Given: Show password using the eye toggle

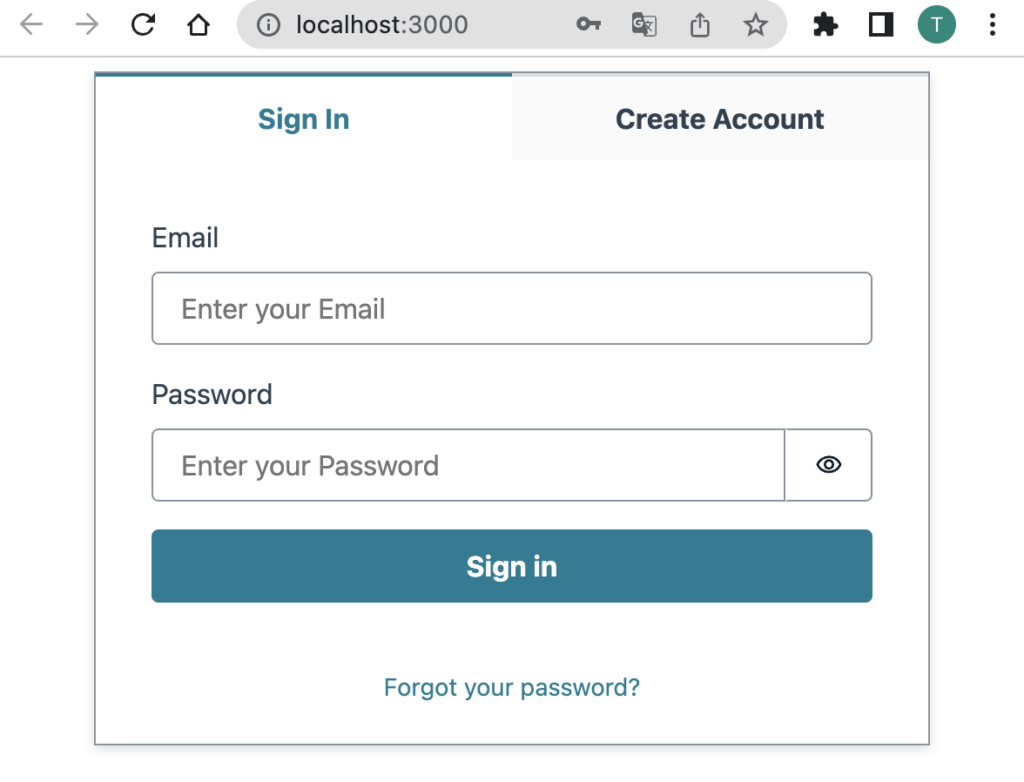Looking at the screenshot, I should pyautogui.click(x=829, y=464).
